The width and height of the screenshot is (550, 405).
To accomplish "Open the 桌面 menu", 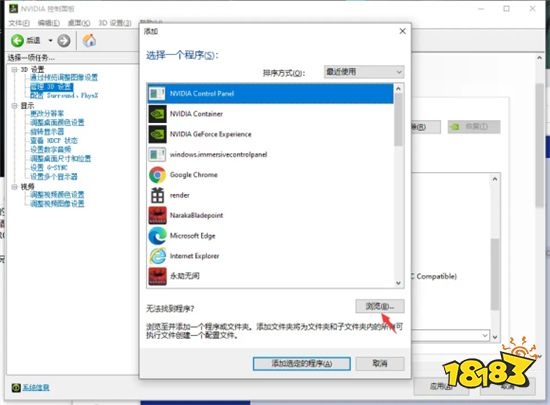I will [x=79, y=23].
